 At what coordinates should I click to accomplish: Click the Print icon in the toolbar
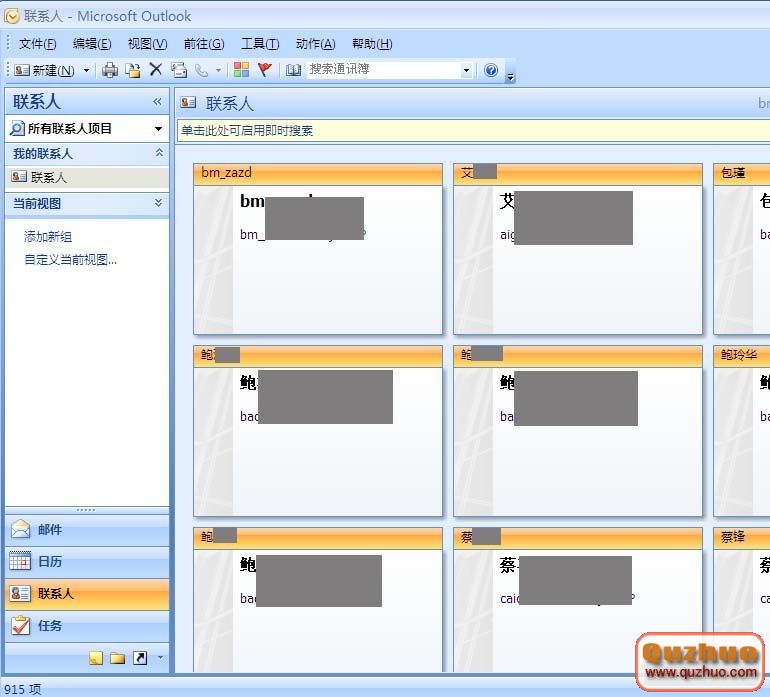pos(110,70)
